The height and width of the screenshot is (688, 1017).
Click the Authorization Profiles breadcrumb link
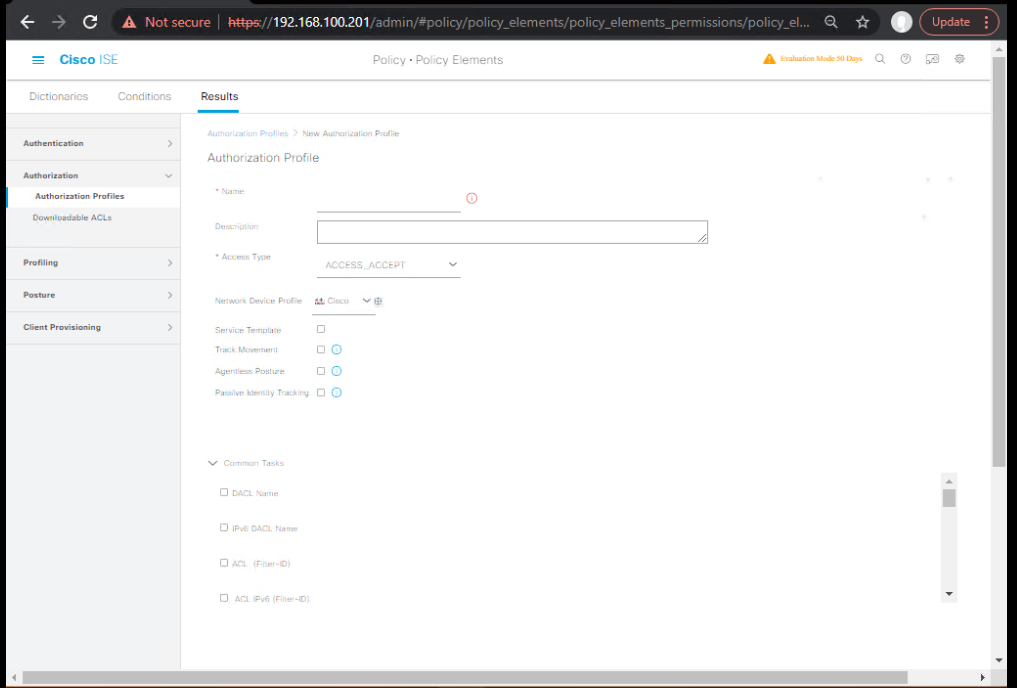[247, 134]
